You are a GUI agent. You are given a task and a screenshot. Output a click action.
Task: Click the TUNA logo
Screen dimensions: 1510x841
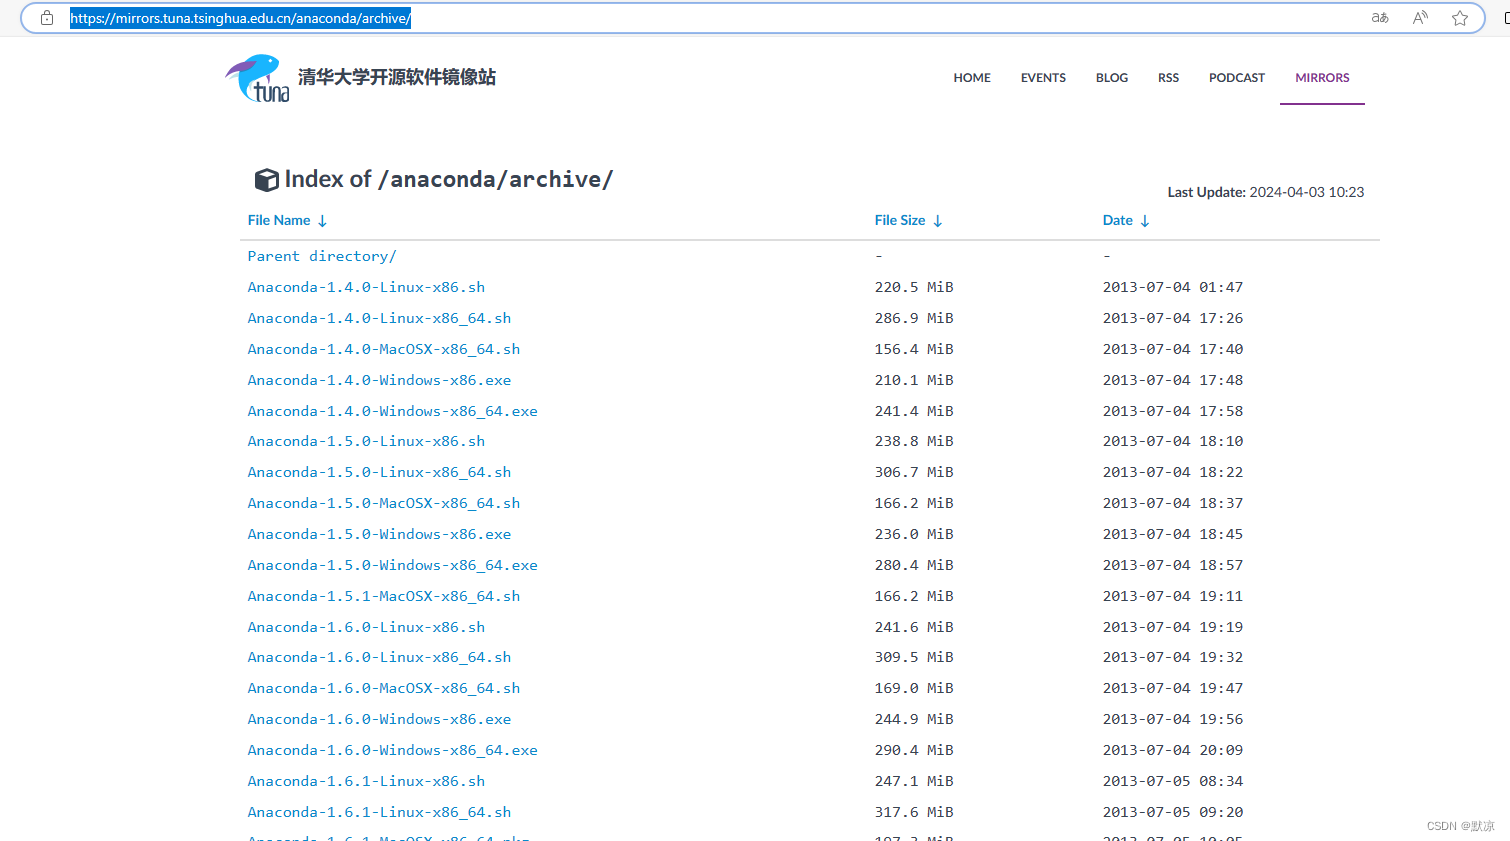coord(258,78)
